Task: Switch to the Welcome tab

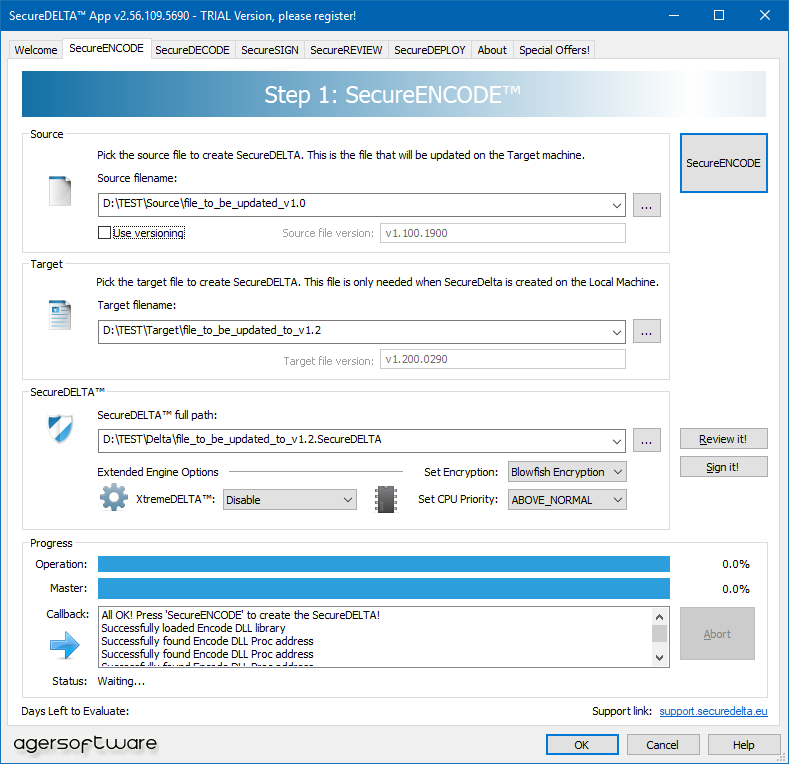Action: tap(36, 50)
